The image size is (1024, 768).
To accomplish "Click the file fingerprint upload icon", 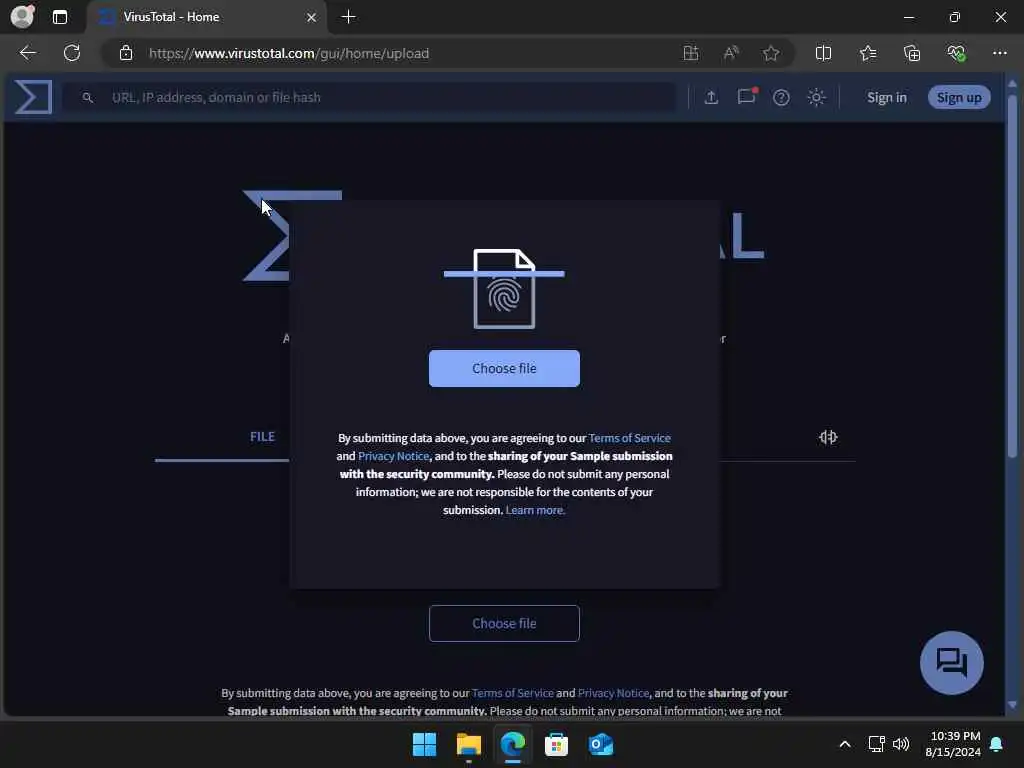I will pyautogui.click(x=504, y=289).
